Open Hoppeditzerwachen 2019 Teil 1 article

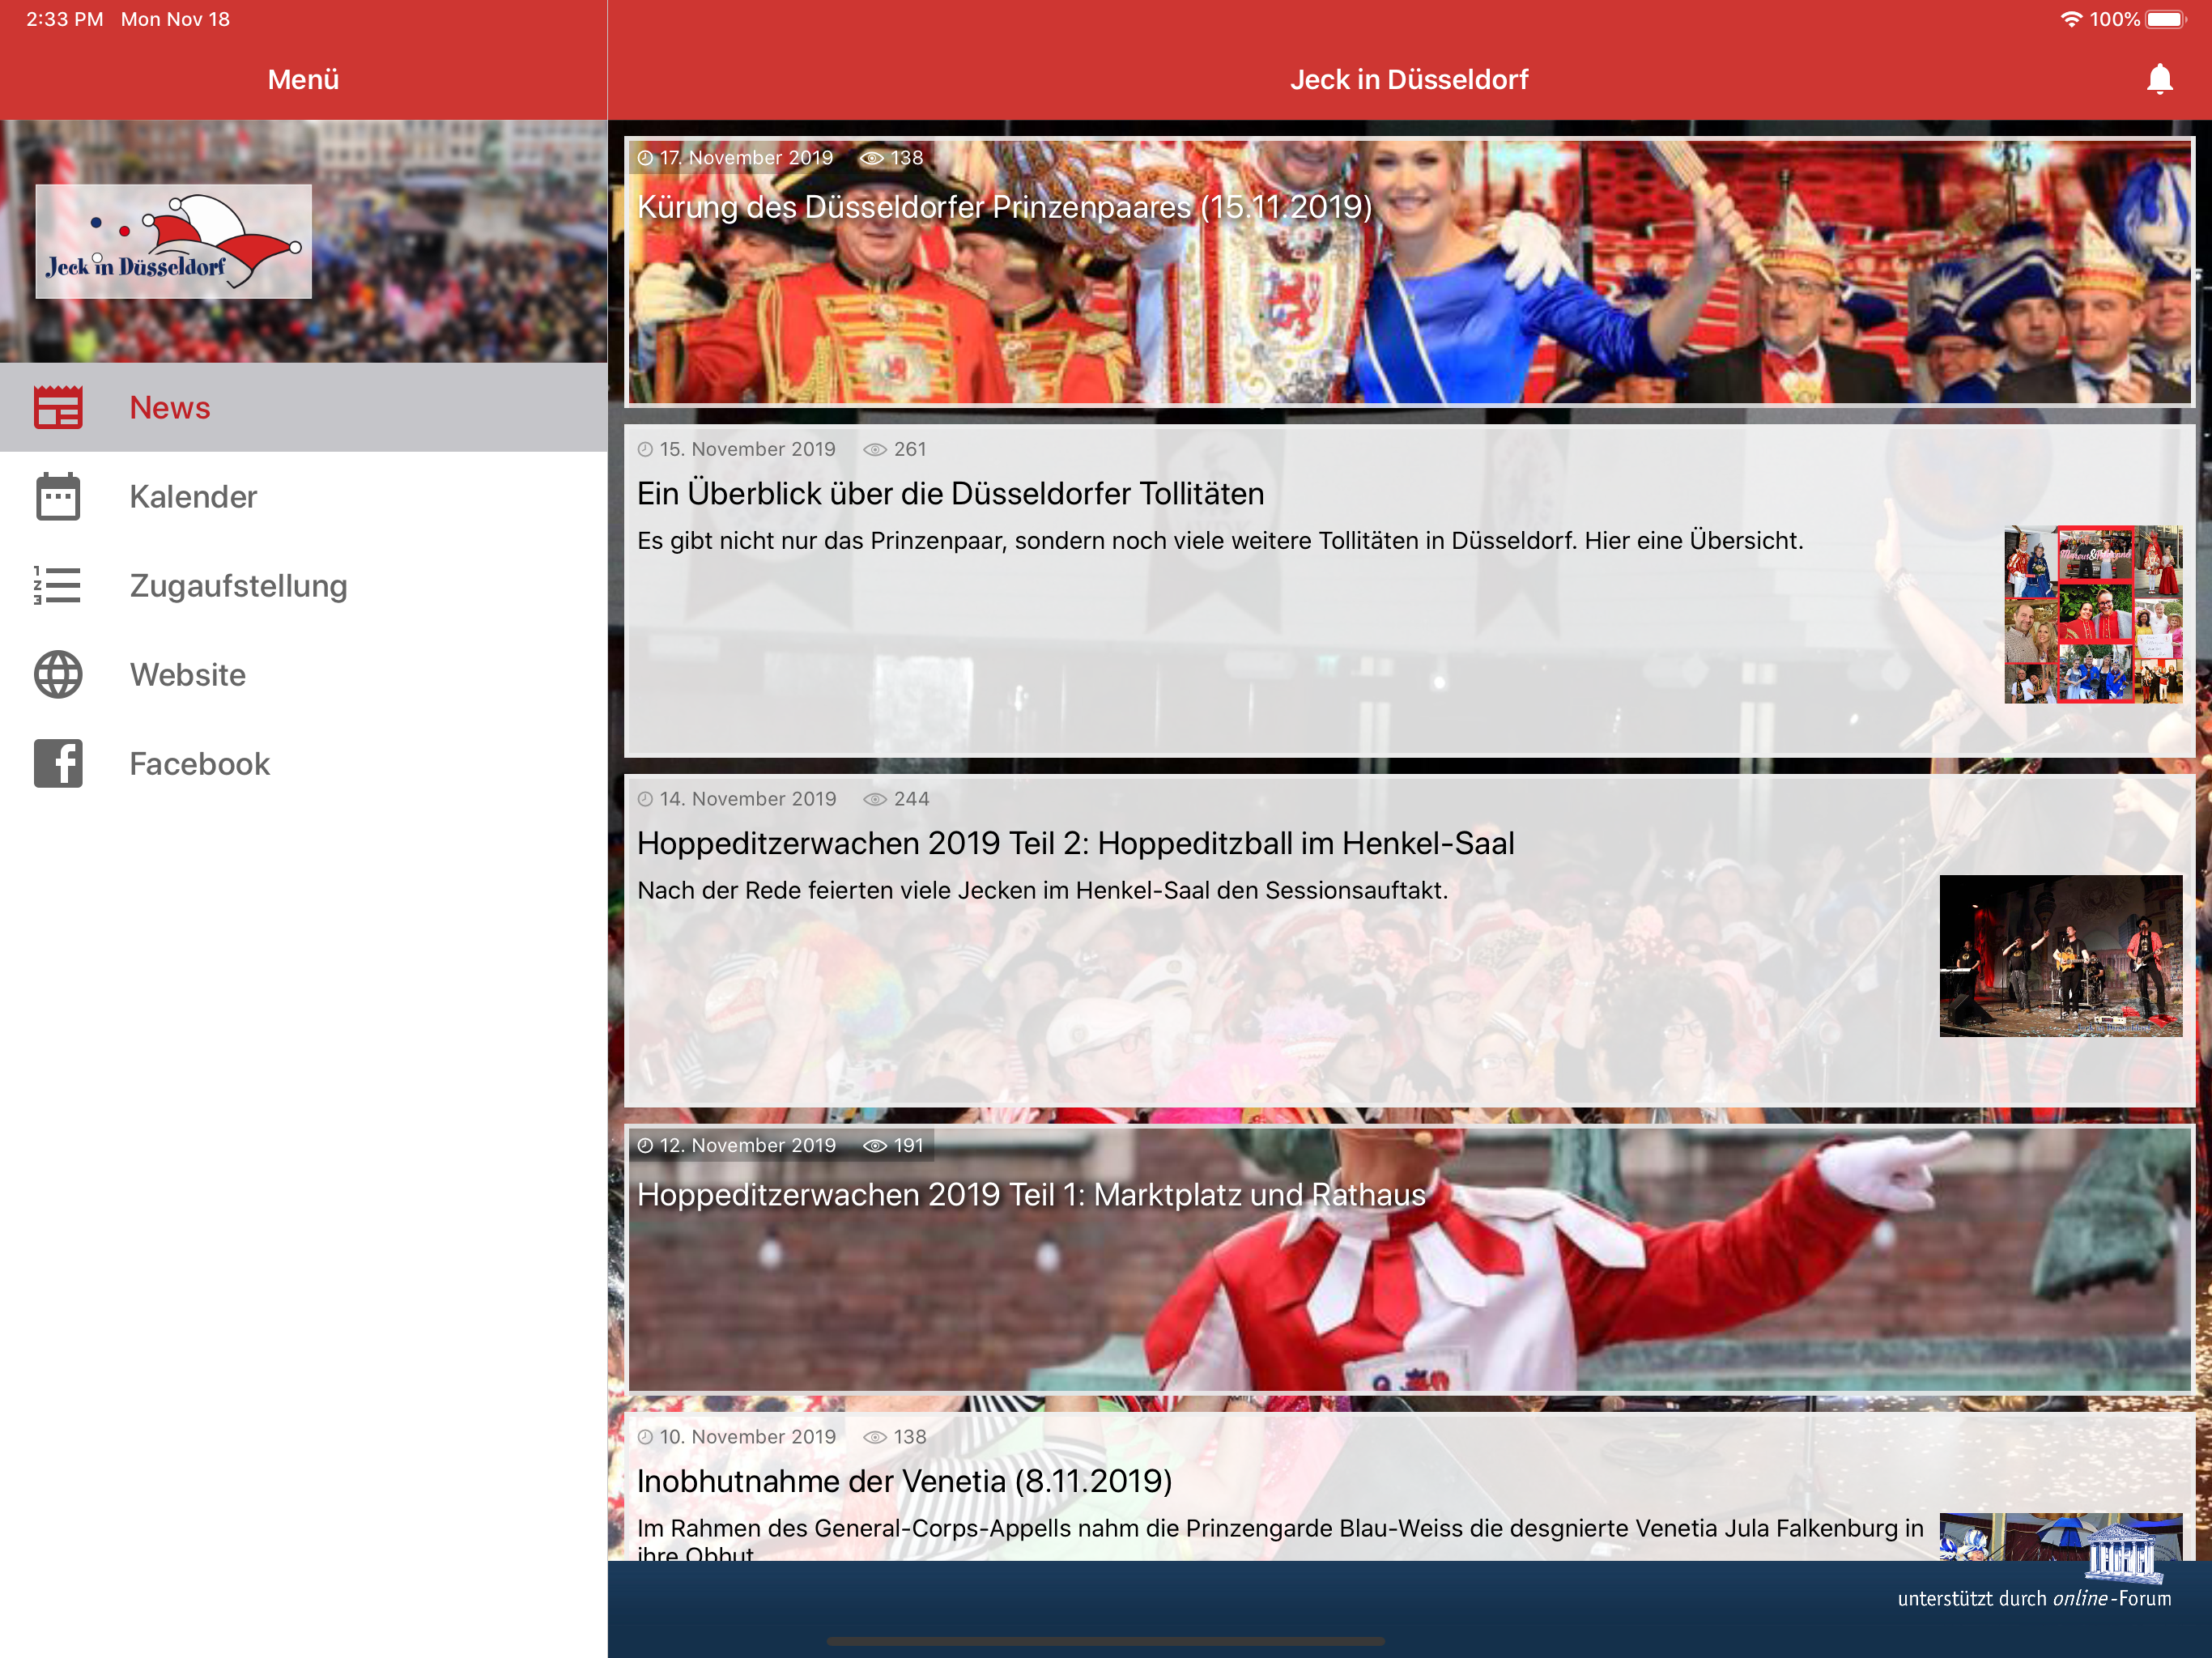point(1409,1260)
